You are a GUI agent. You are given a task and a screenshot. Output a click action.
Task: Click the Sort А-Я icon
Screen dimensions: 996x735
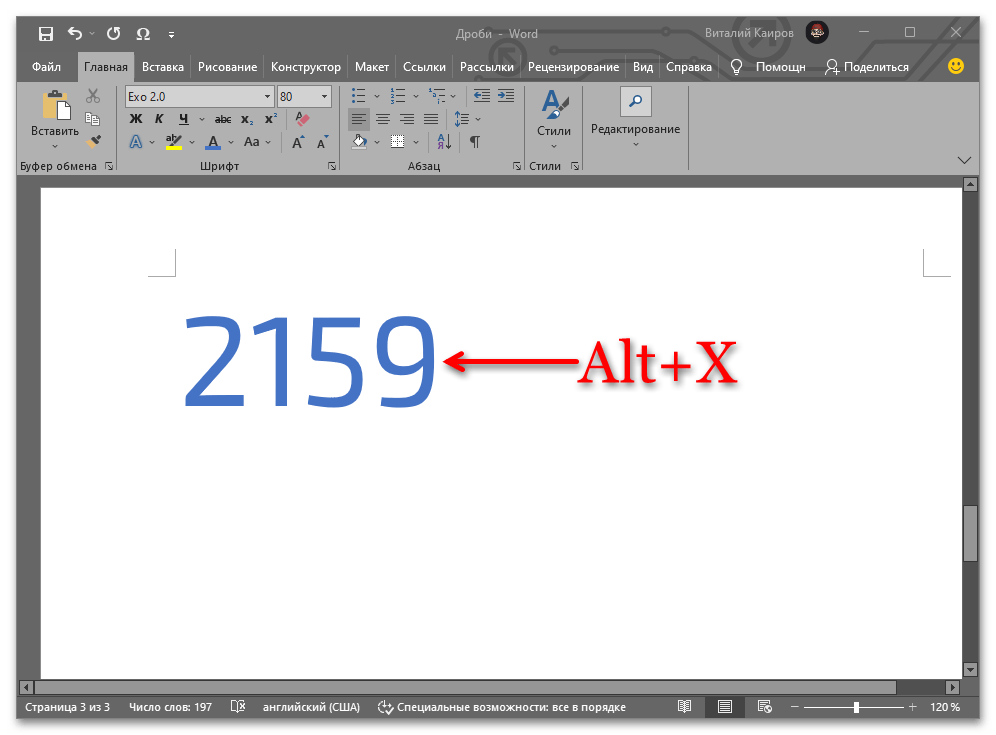(x=445, y=142)
